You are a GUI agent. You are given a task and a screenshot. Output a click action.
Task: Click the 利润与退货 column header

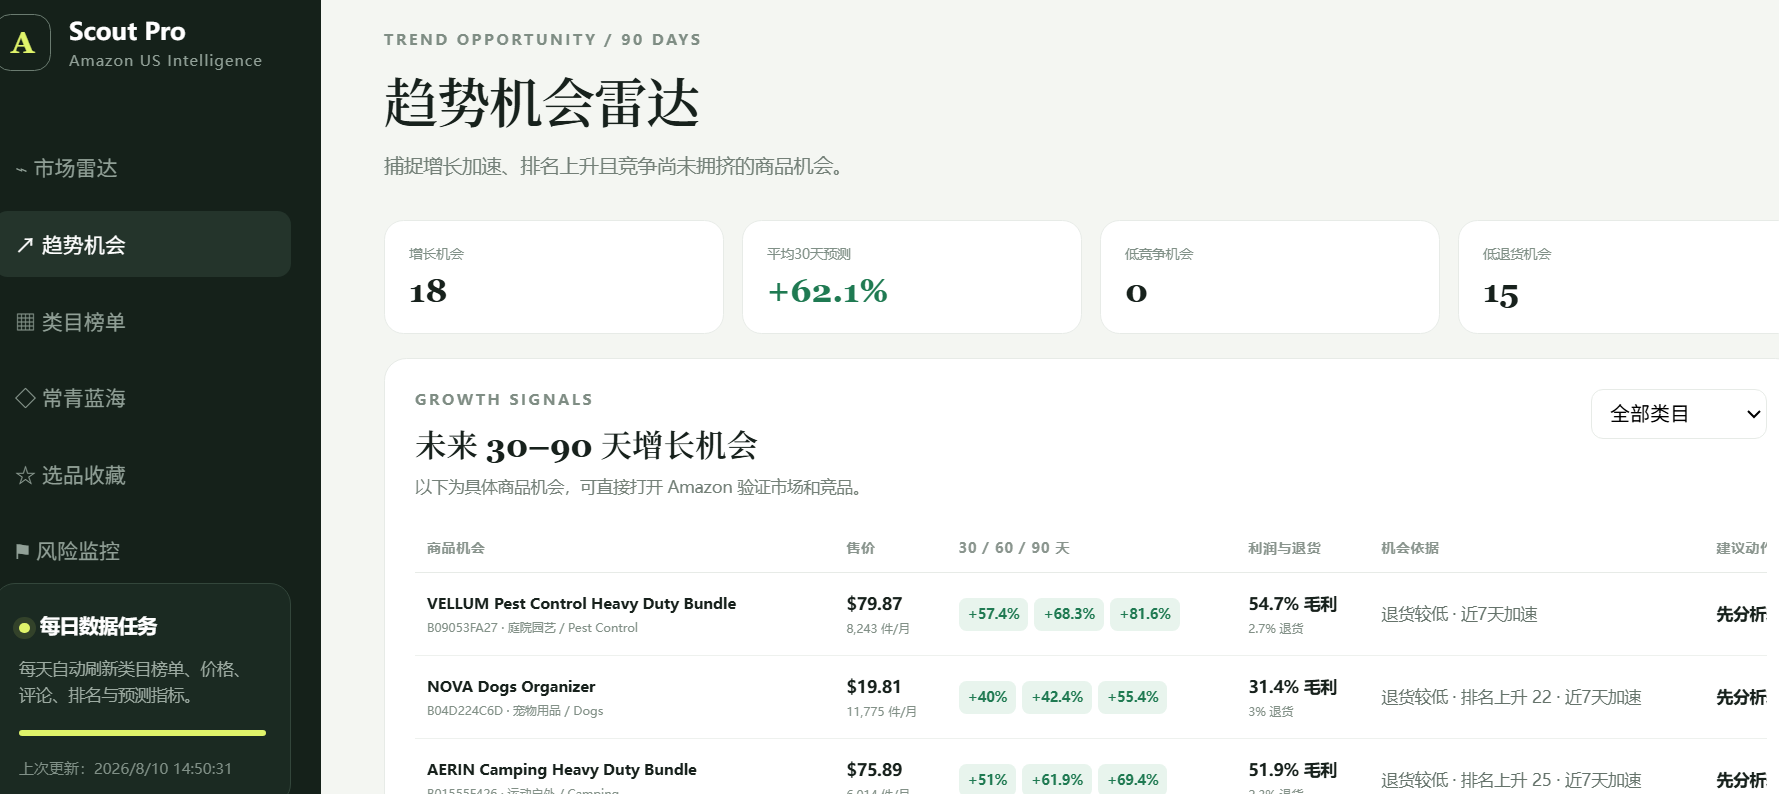tap(1284, 548)
